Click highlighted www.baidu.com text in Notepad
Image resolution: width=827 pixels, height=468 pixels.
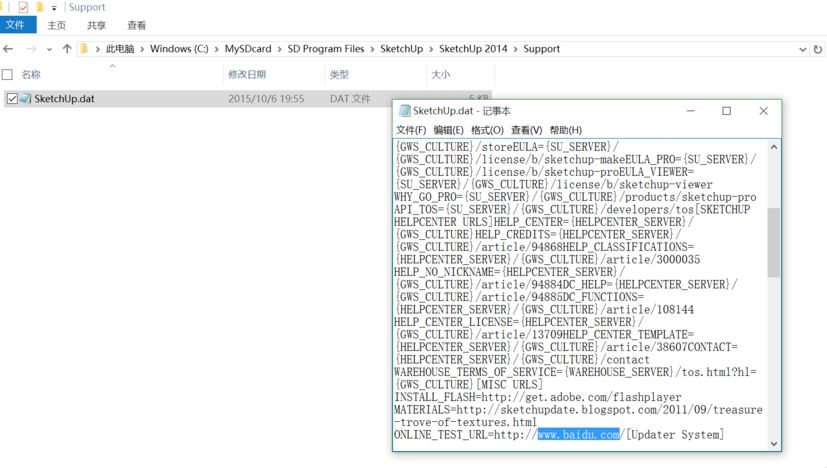point(579,435)
